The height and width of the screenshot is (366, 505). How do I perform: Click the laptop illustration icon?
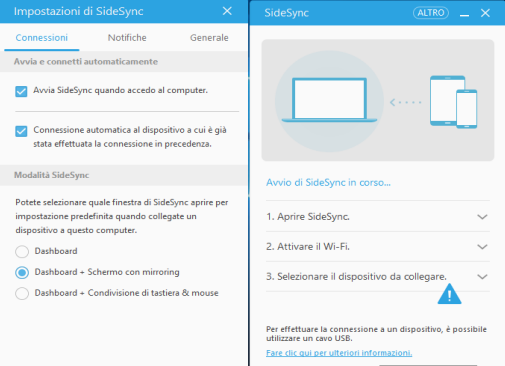pos(329,100)
